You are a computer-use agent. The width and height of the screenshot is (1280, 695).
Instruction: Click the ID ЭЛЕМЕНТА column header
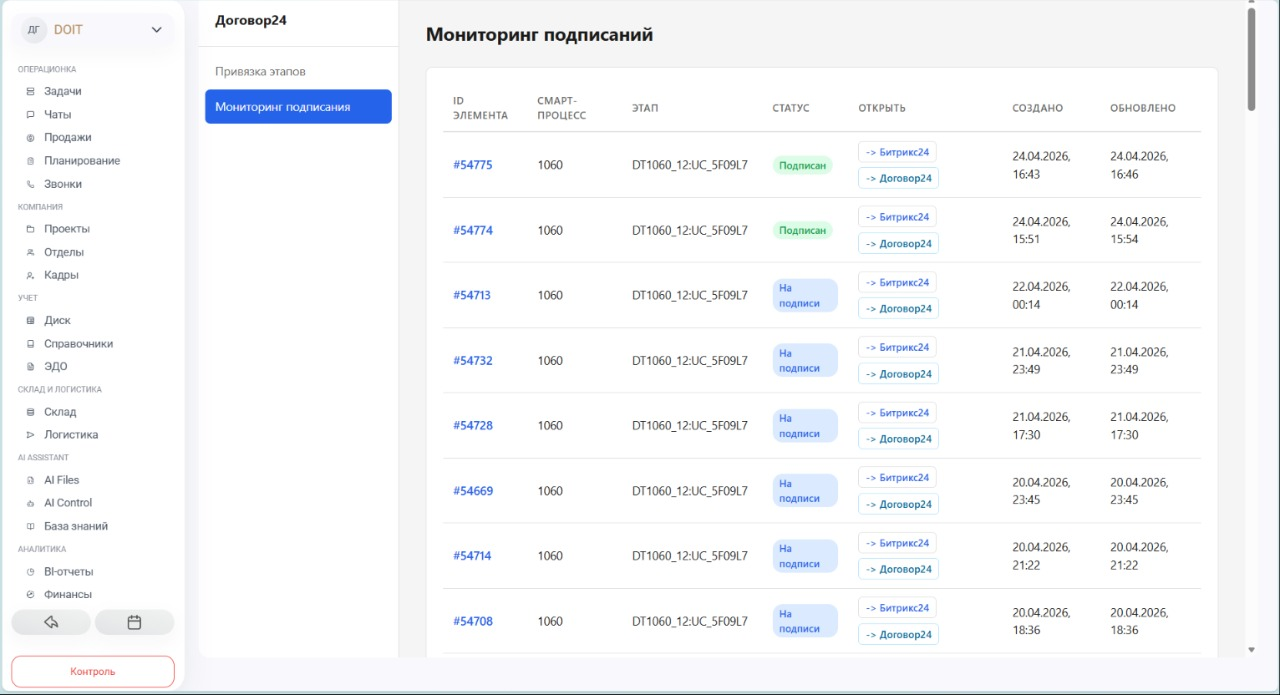pos(480,108)
